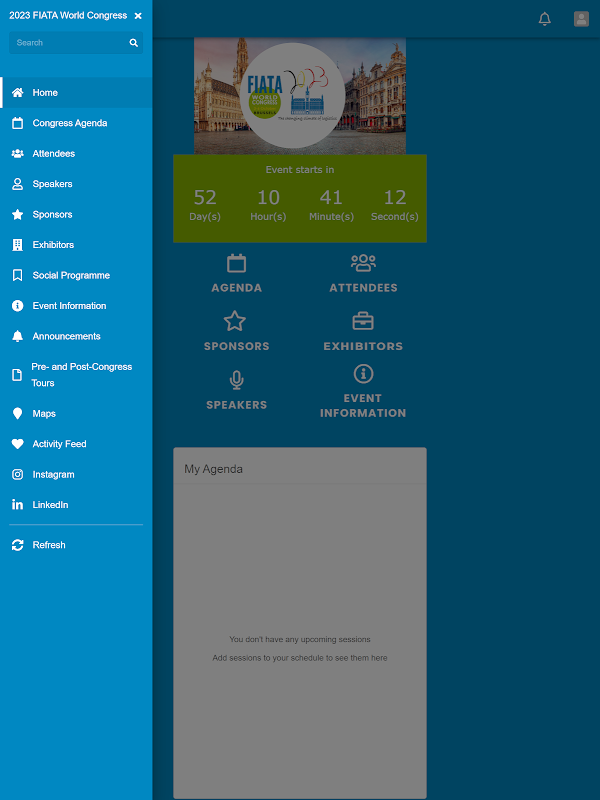600x800 pixels.
Task: Click the FIATA World Congress banner image
Action: coord(300,96)
